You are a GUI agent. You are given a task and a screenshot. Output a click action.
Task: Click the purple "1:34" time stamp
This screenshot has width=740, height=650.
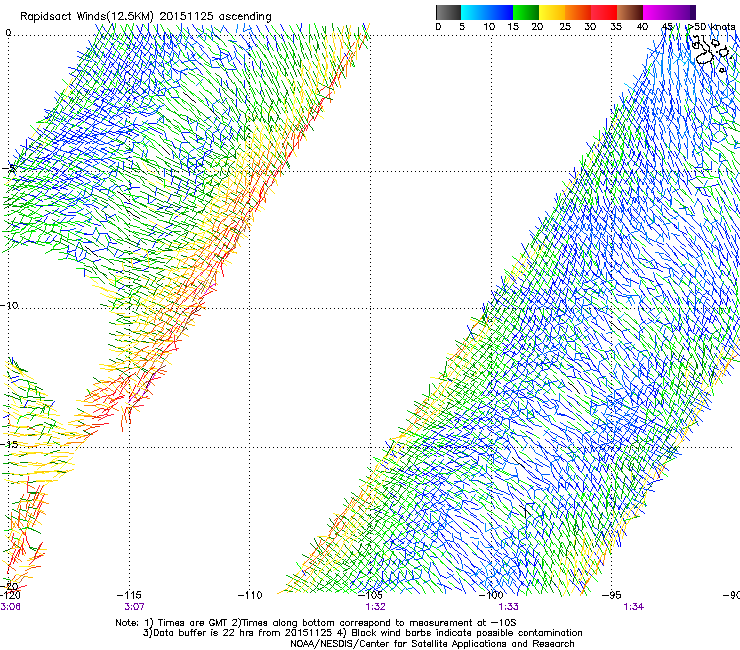coord(634,607)
